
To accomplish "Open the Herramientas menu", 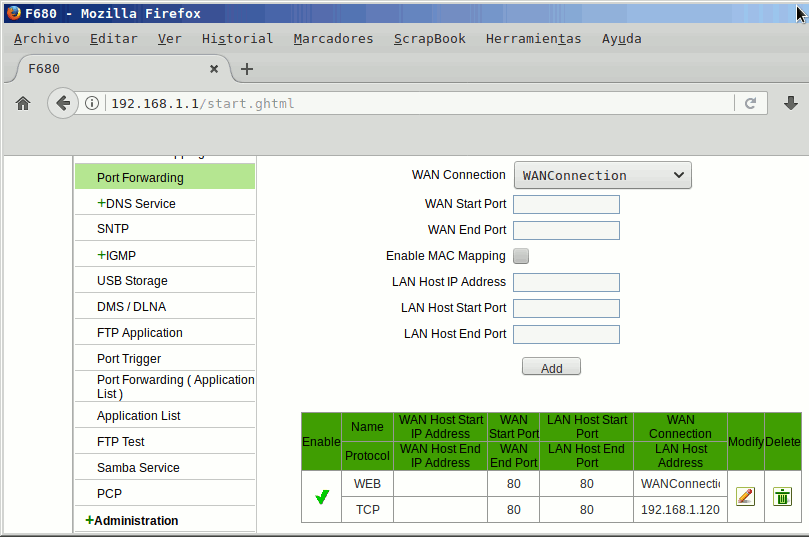I will click(533, 39).
